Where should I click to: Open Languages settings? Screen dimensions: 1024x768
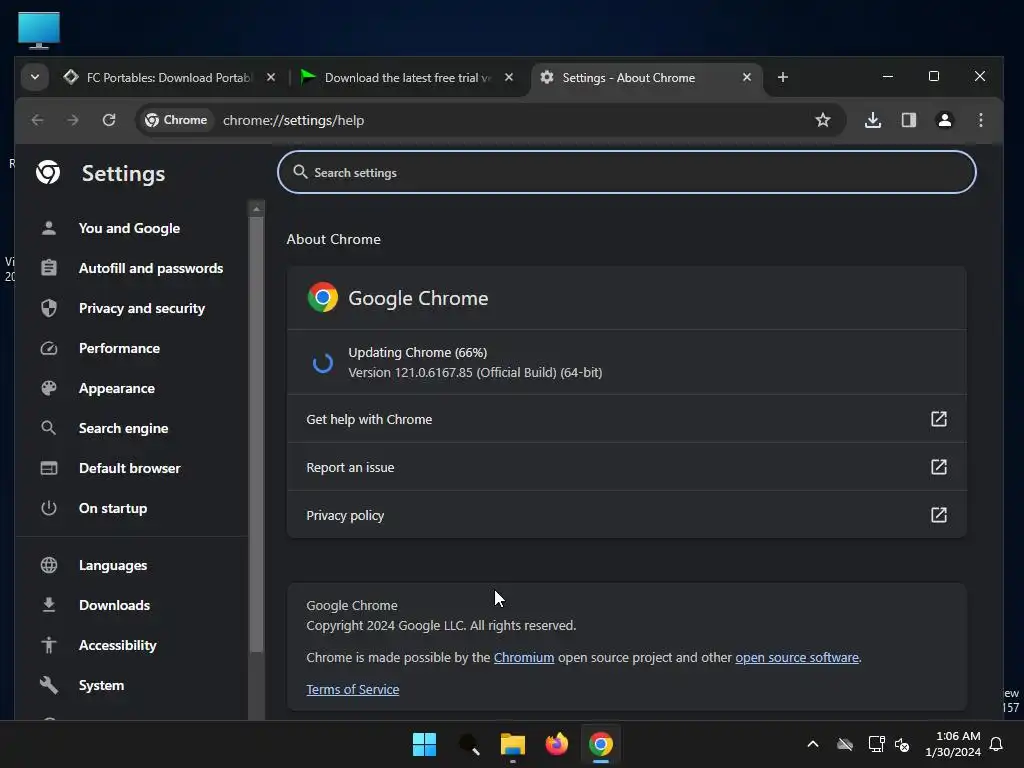click(113, 565)
